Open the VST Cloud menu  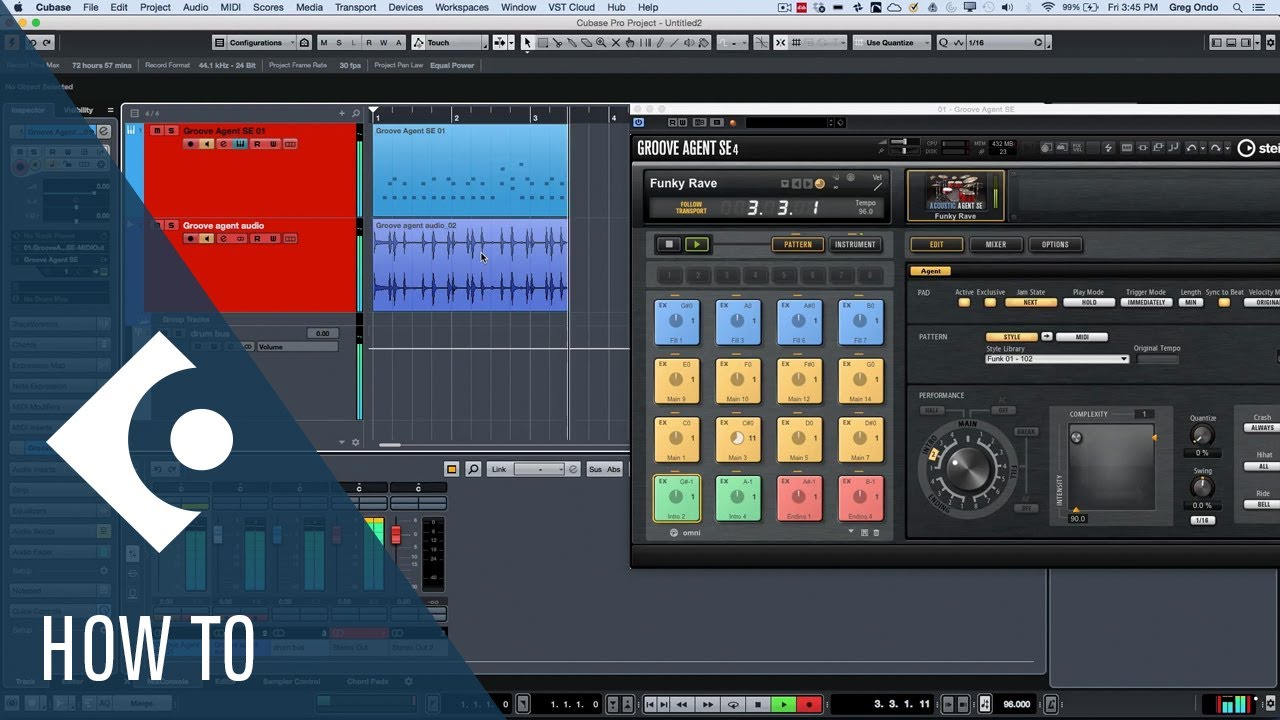coord(571,7)
